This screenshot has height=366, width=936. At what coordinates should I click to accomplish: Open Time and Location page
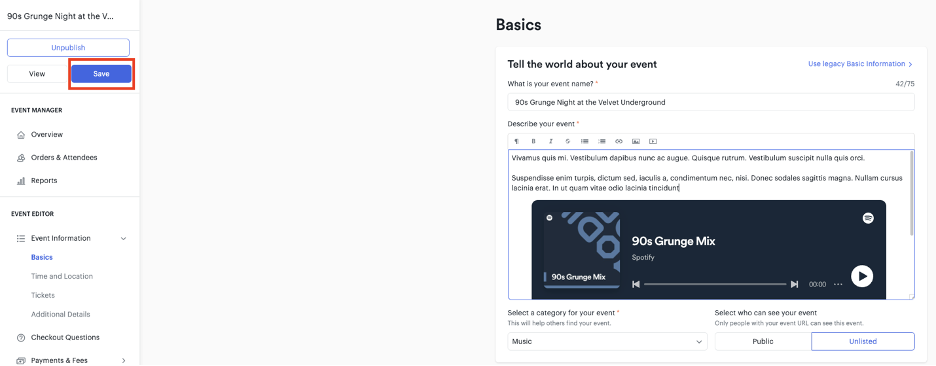62,276
